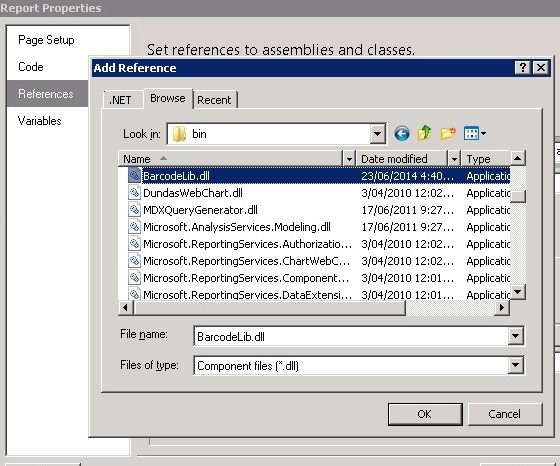Click the vertical scrollbar thumb
The height and width of the screenshot is (466, 560).
(x=518, y=196)
